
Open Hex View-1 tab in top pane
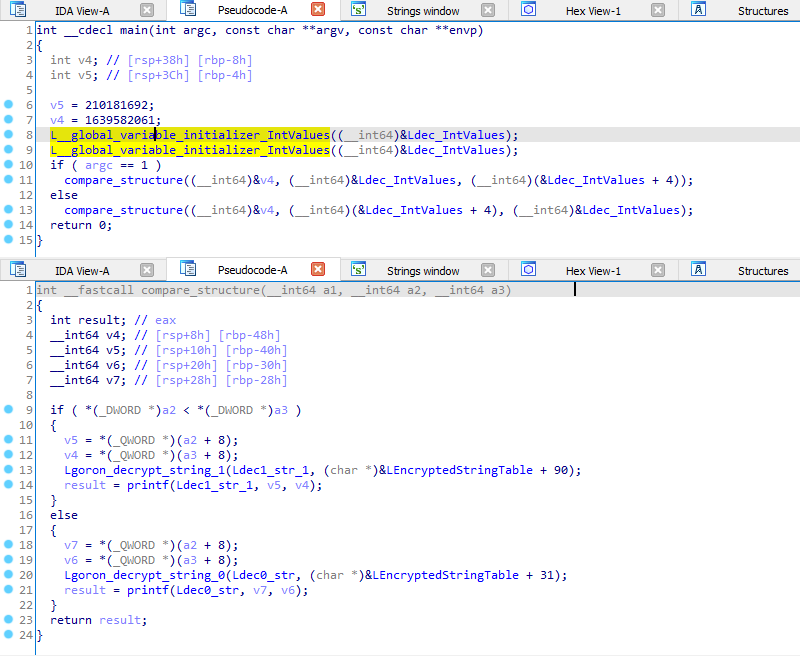click(593, 11)
